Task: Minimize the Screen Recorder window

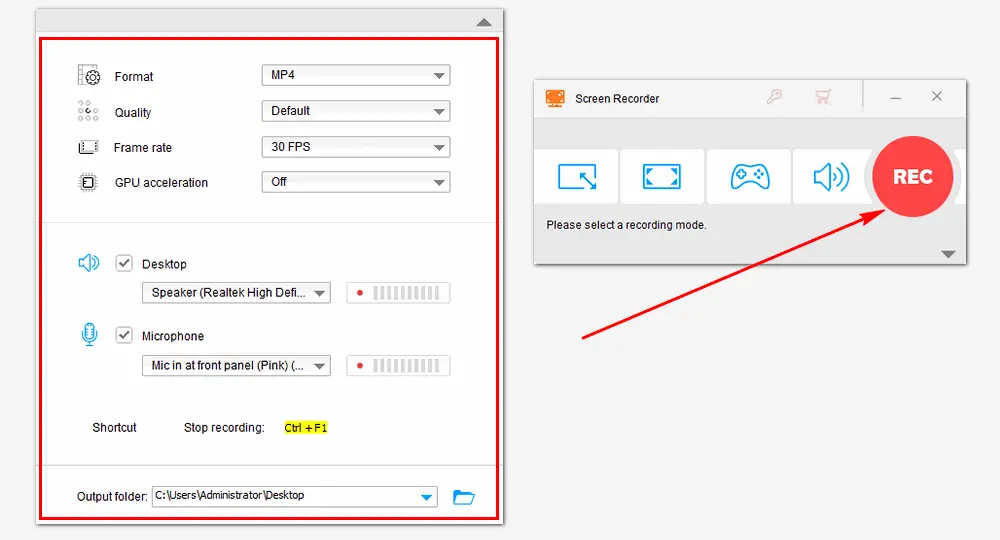Action: coord(896,98)
